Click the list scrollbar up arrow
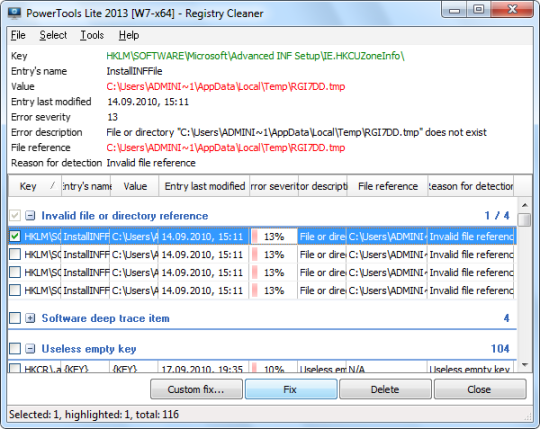 pyautogui.click(x=525, y=205)
